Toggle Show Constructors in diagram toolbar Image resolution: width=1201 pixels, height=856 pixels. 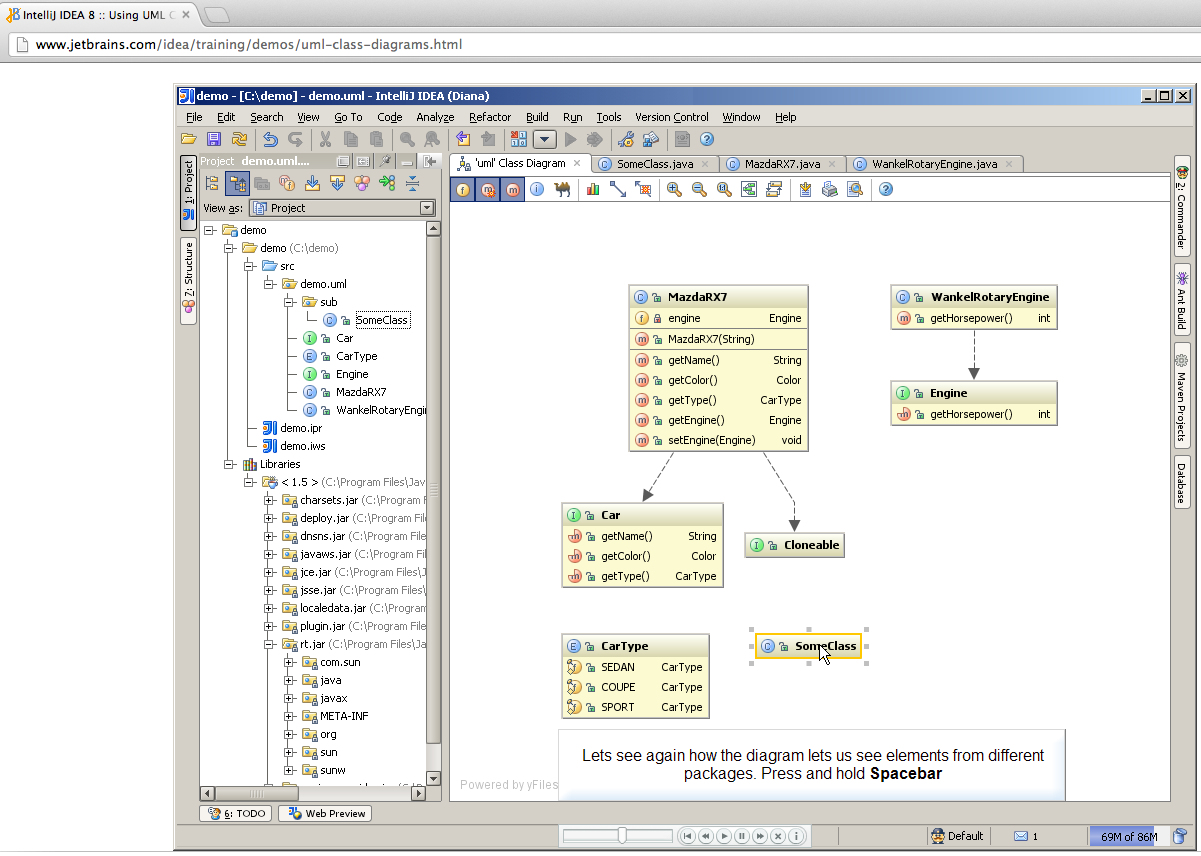click(x=488, y=189)
